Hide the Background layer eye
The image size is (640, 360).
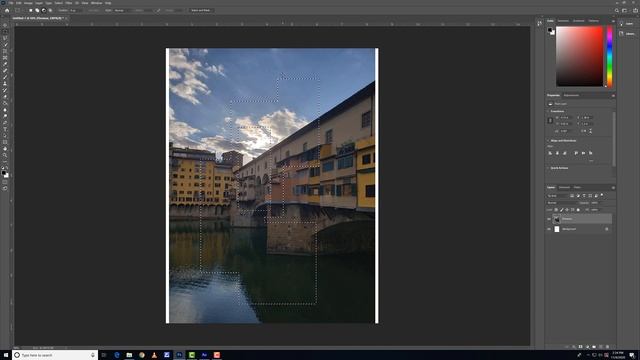click(549, 229)
